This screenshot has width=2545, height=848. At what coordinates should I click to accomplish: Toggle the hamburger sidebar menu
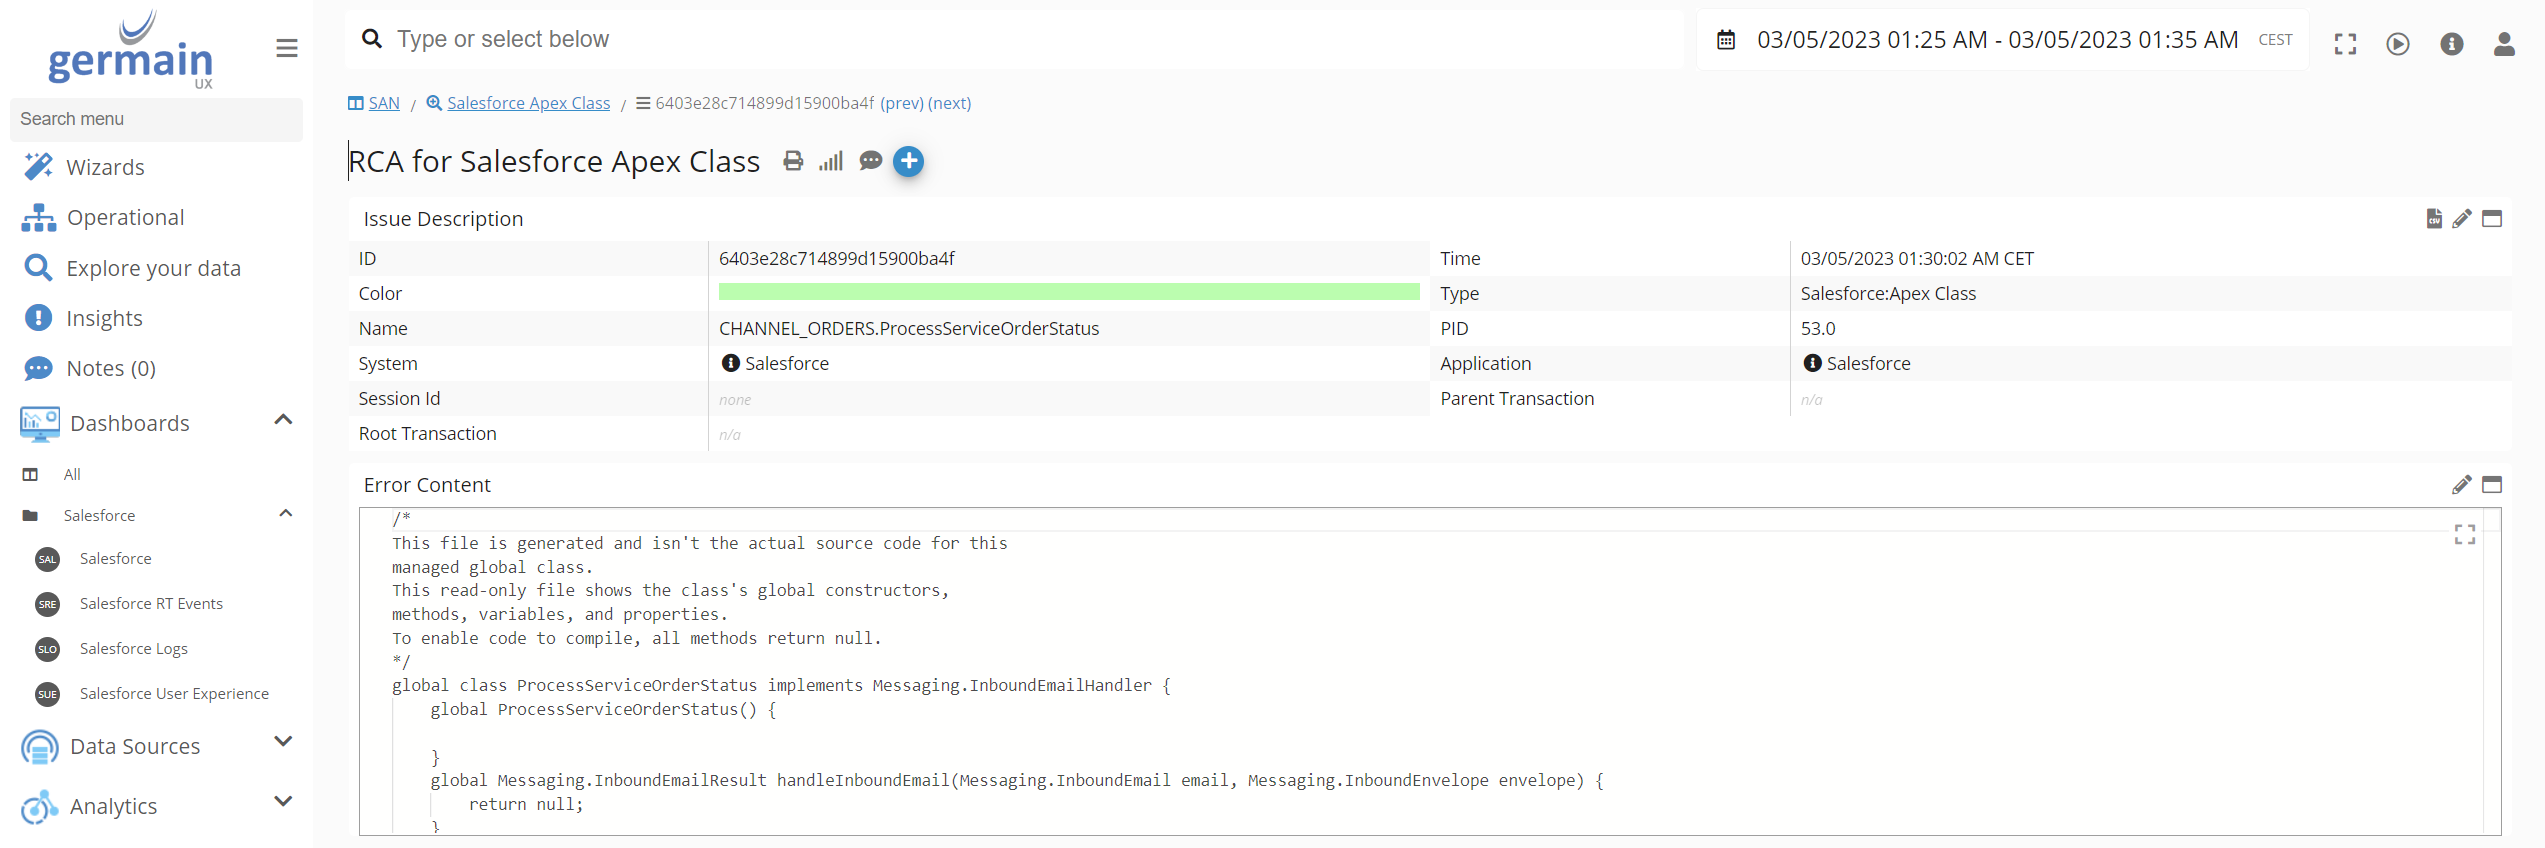(287, 48)
